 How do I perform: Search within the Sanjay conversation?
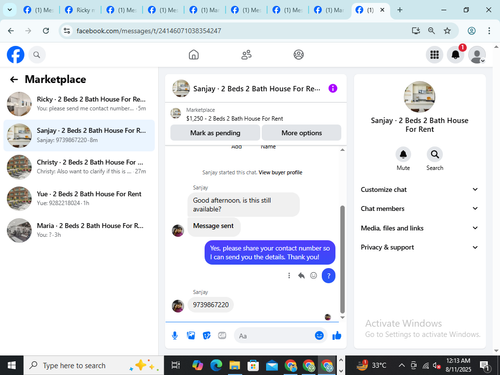(x=435, y=154)
